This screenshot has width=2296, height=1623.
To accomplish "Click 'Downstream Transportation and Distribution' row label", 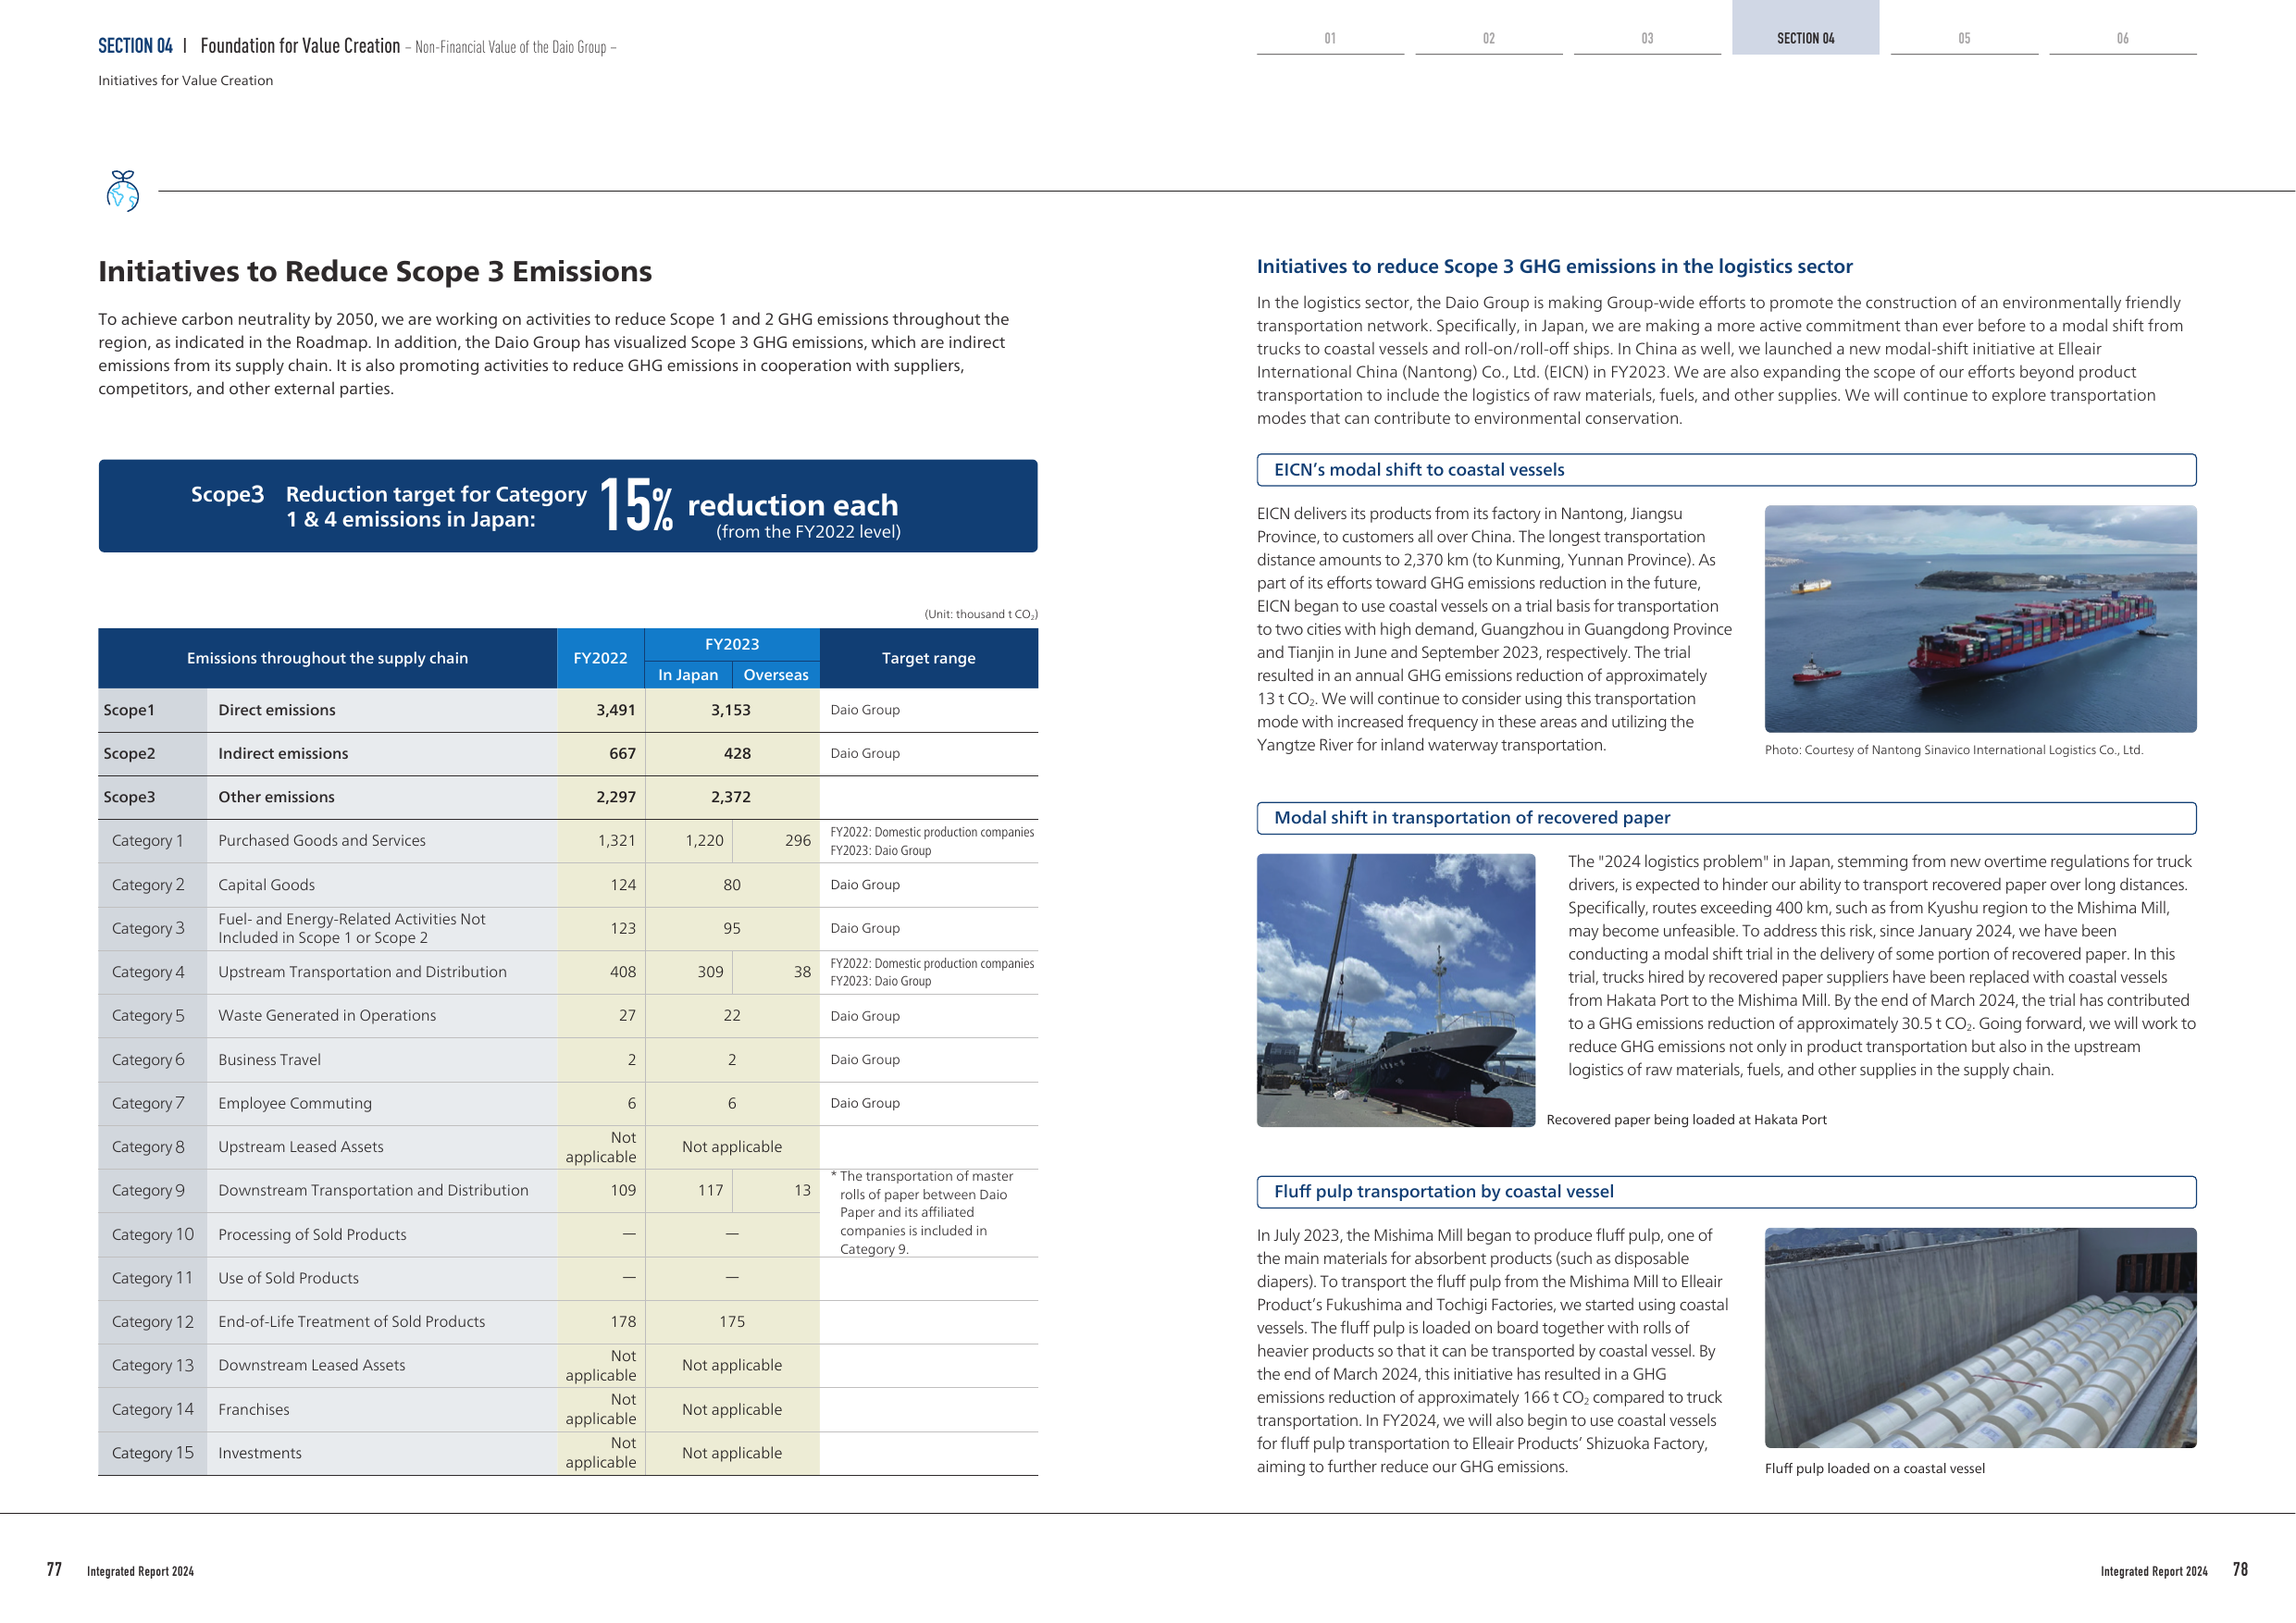I will pos(373,1191).
